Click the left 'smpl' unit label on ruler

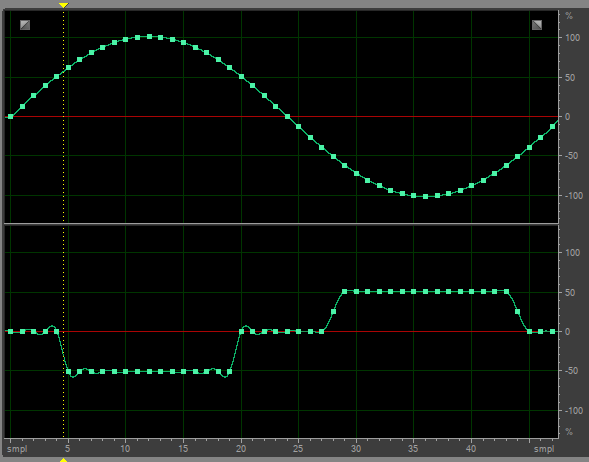(17, 449)
